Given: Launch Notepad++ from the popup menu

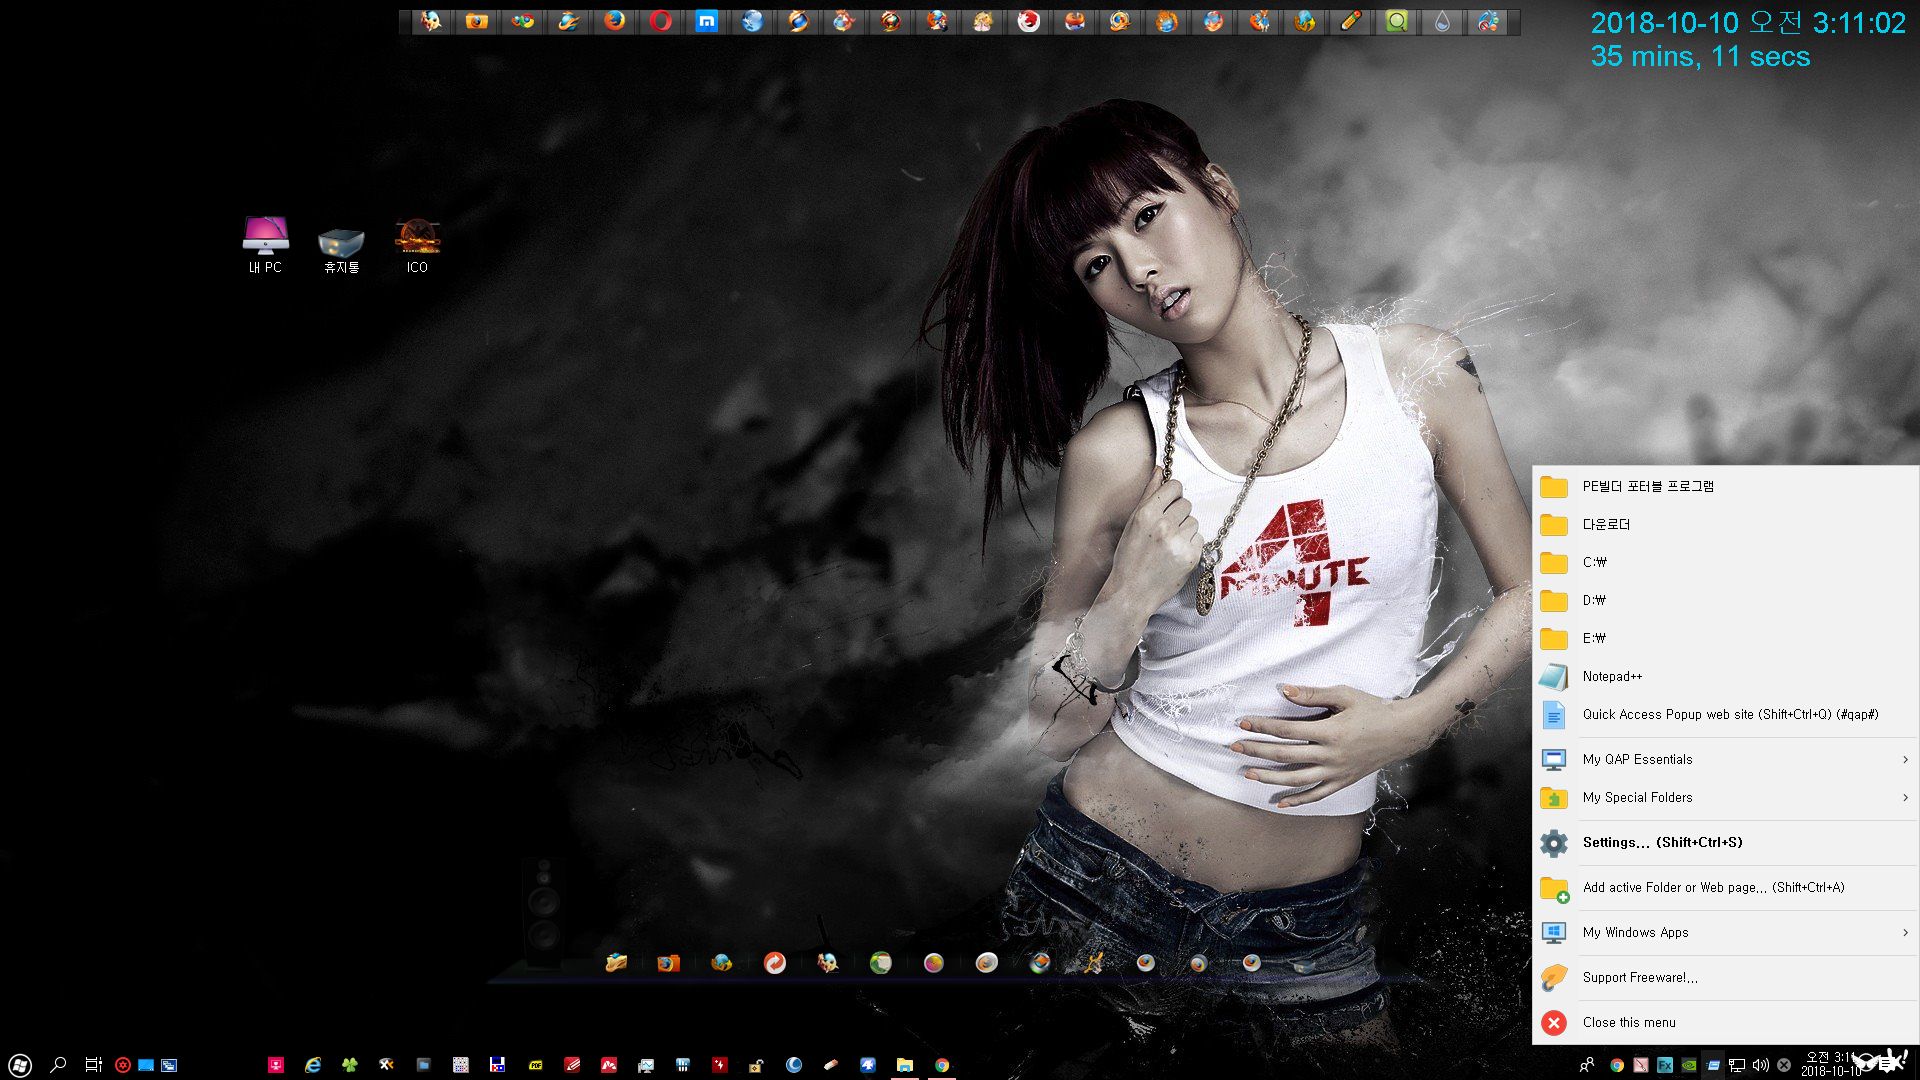Looking at the screenshot, I should [1725, 676].
